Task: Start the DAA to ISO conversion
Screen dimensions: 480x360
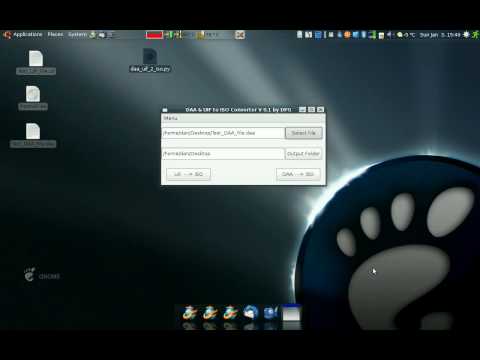Action: point(298,174)
